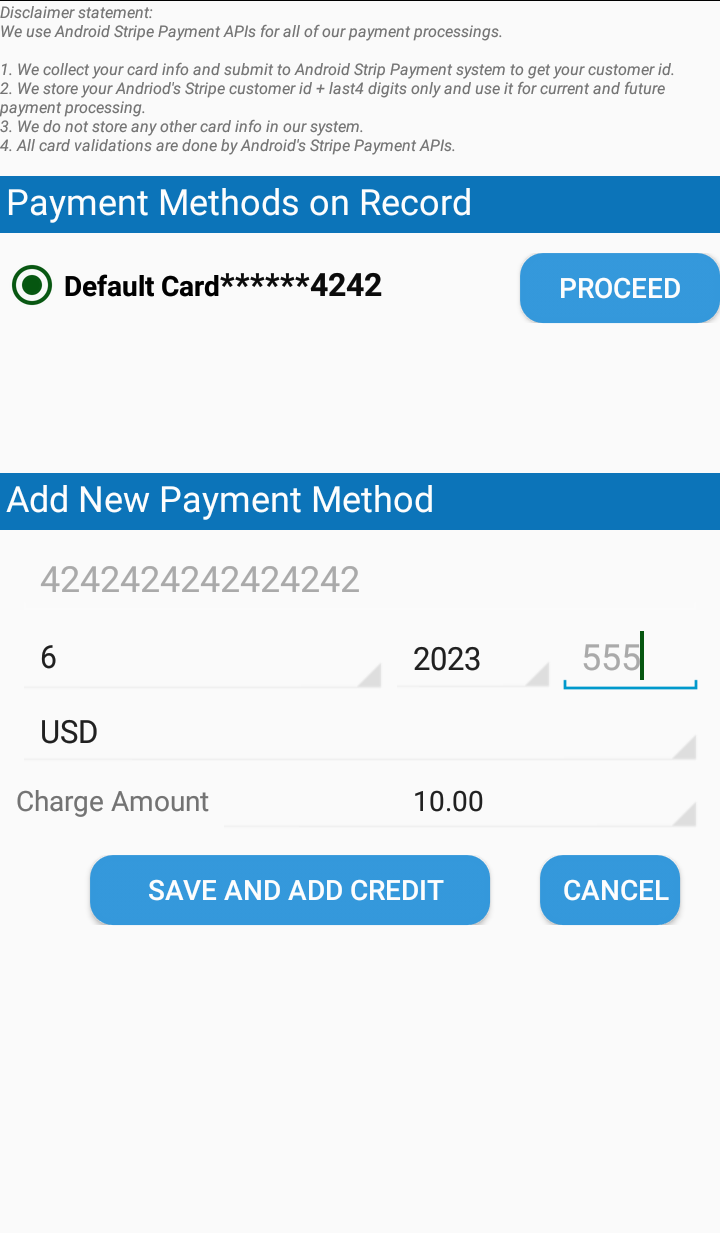
Task: Open the expiry month dropdown showing 6
Action: tap(200, 659)
